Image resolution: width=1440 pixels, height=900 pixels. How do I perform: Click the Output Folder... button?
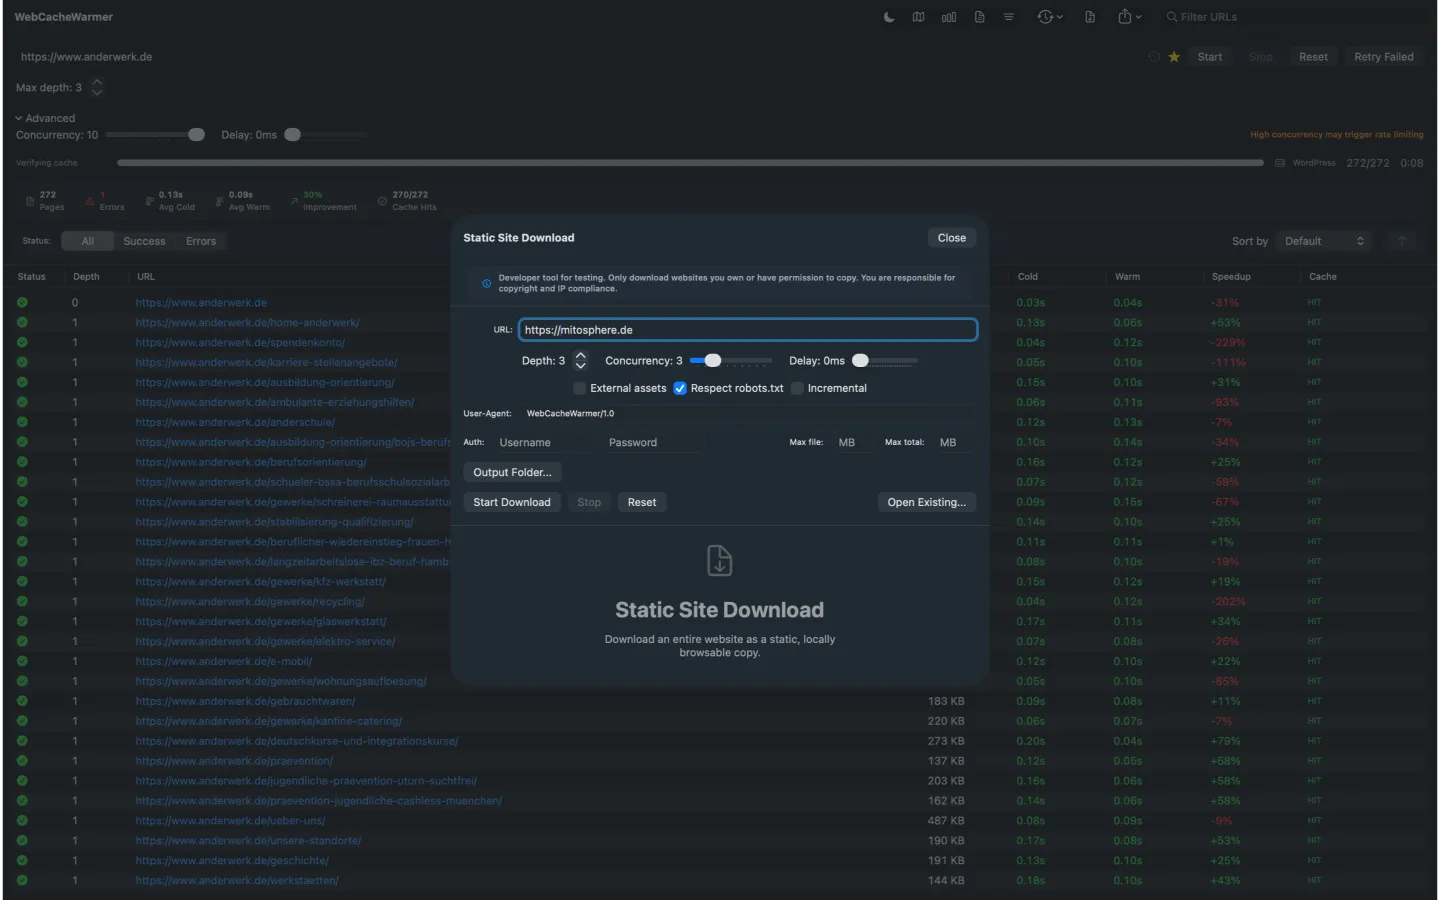(x=511, y=472)
